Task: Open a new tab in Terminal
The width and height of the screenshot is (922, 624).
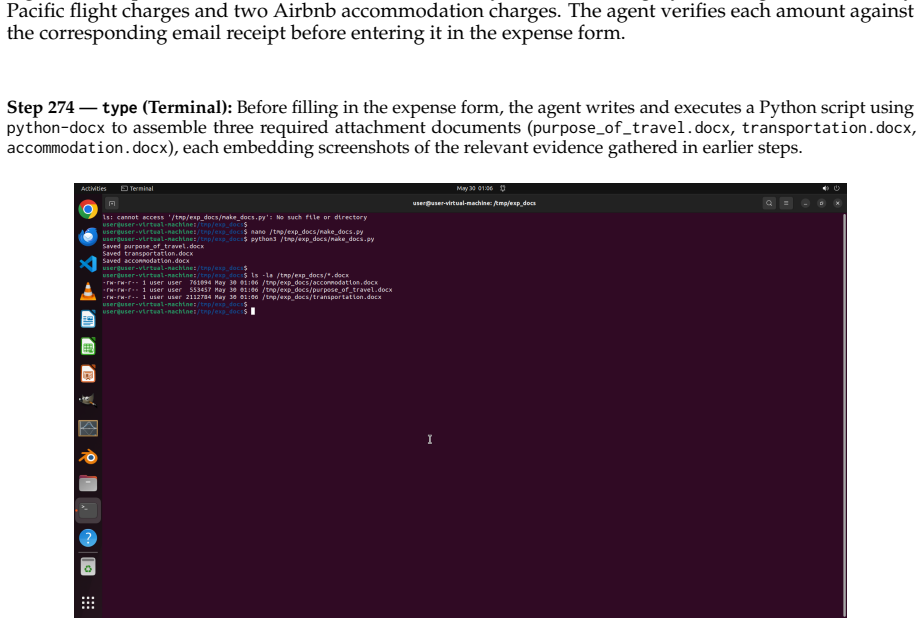Action: pos(112,203)
